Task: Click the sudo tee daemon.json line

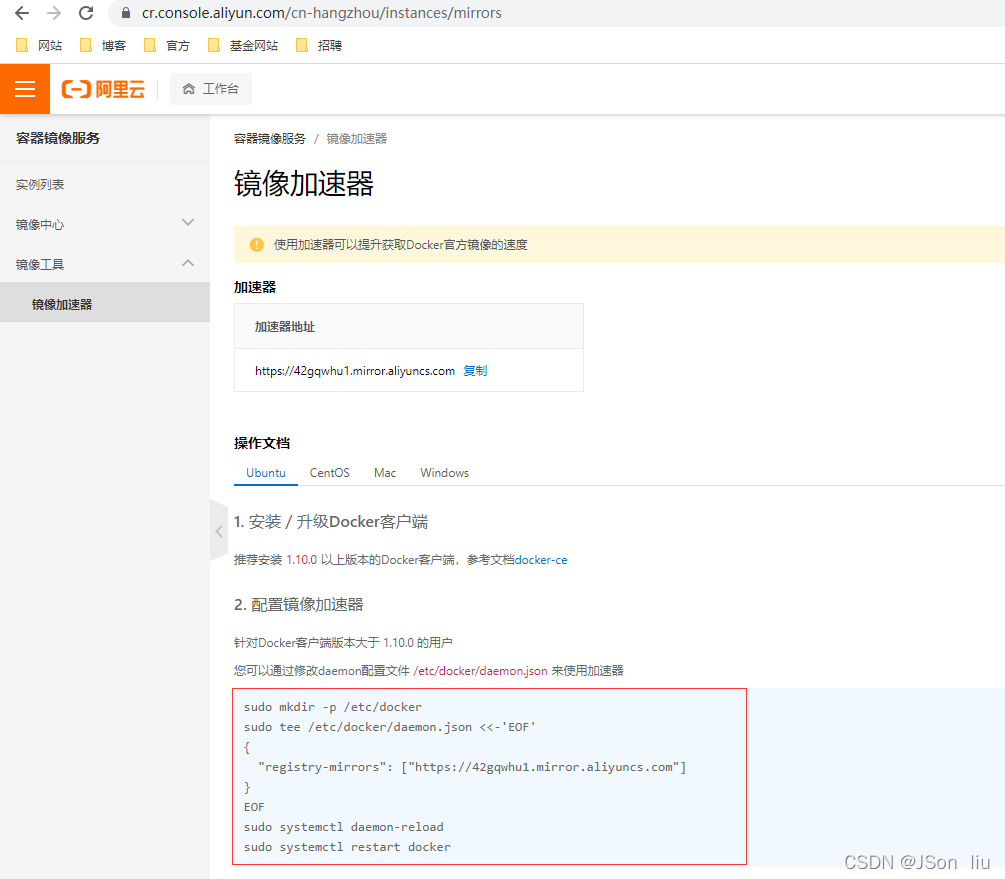Action: 390,727
